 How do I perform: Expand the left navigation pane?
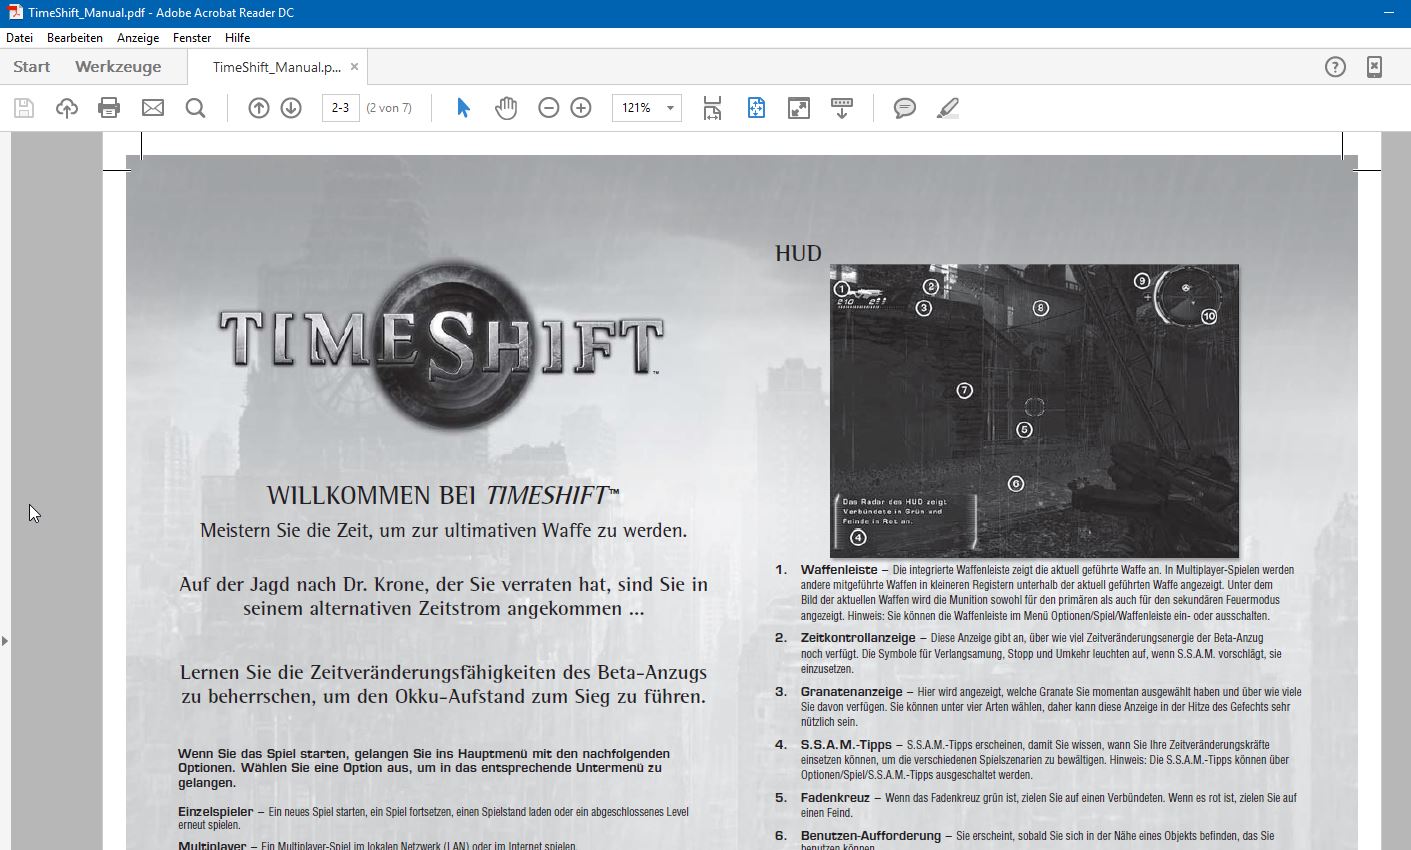click(x=5, y=640)
